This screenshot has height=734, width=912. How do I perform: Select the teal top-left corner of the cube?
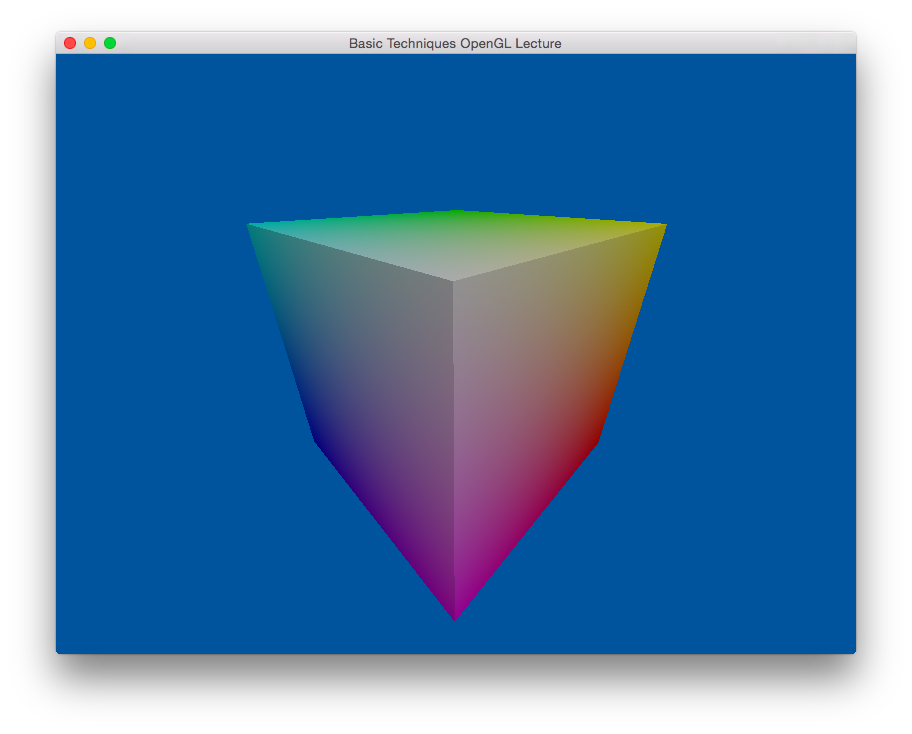[x=251, y=227]
